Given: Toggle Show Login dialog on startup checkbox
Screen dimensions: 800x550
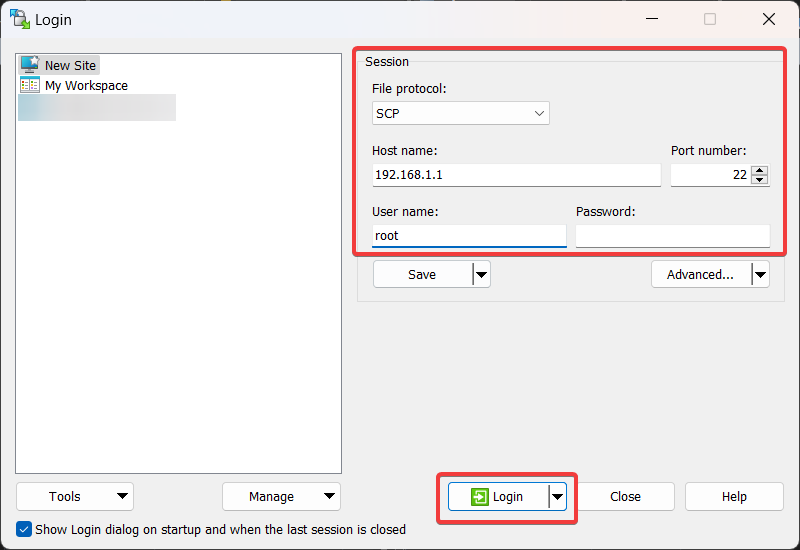Looking at the screenshot, I should [24, 529].
